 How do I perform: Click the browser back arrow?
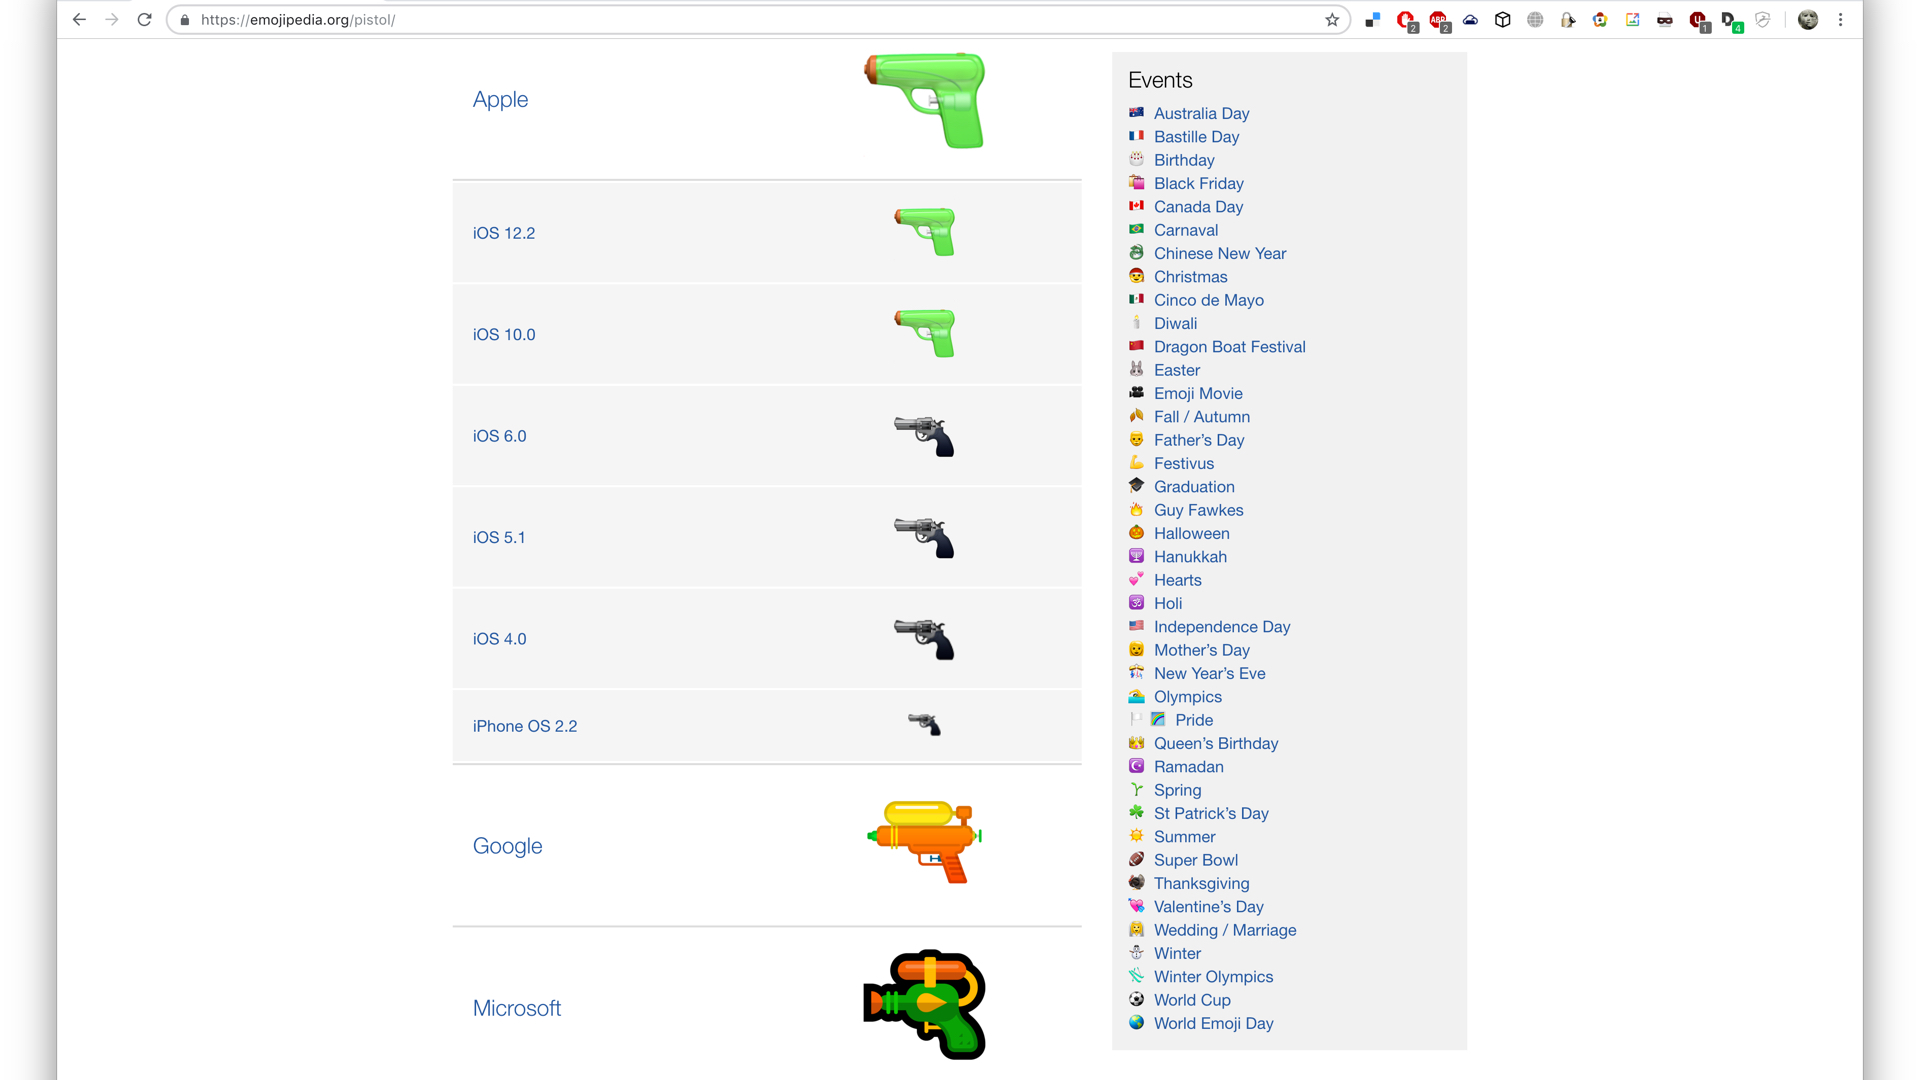[x=80, y=19]
